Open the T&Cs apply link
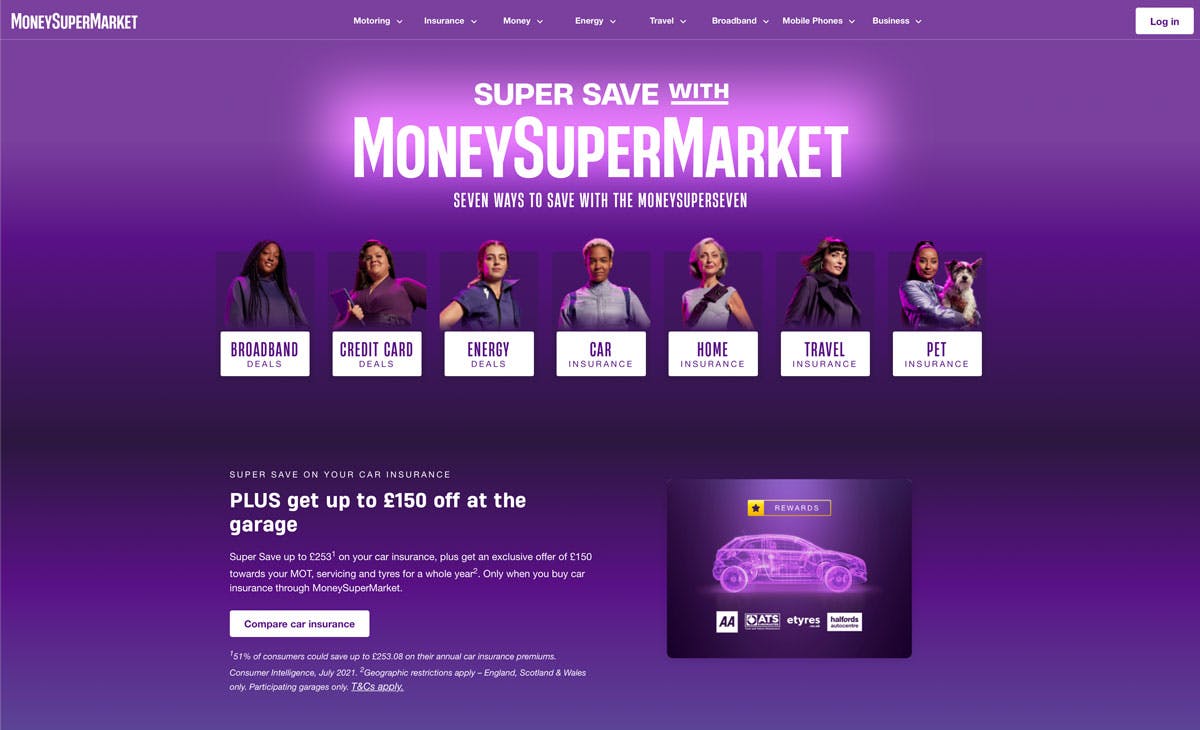 pyautogui.click(x=377, y=687)
